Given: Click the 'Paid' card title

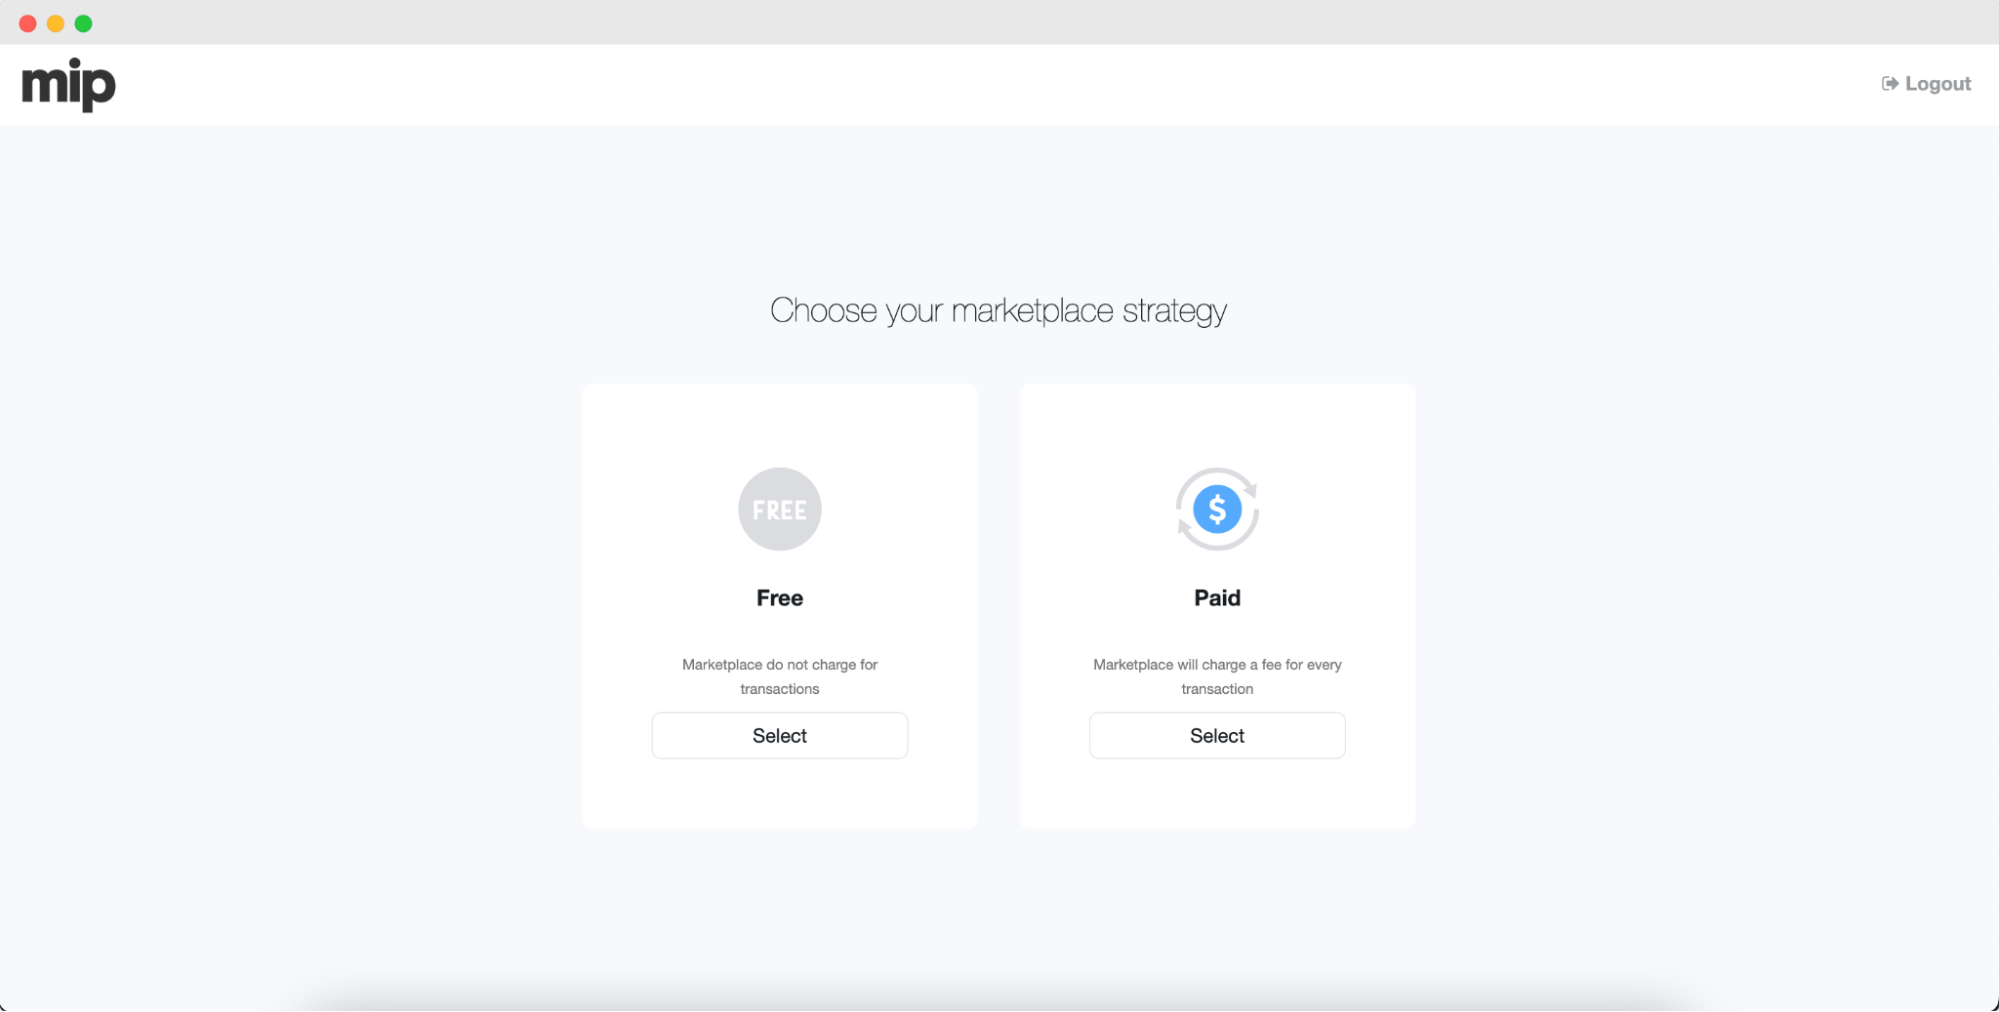Looking at the screenshot, I should coord(1217,598).
